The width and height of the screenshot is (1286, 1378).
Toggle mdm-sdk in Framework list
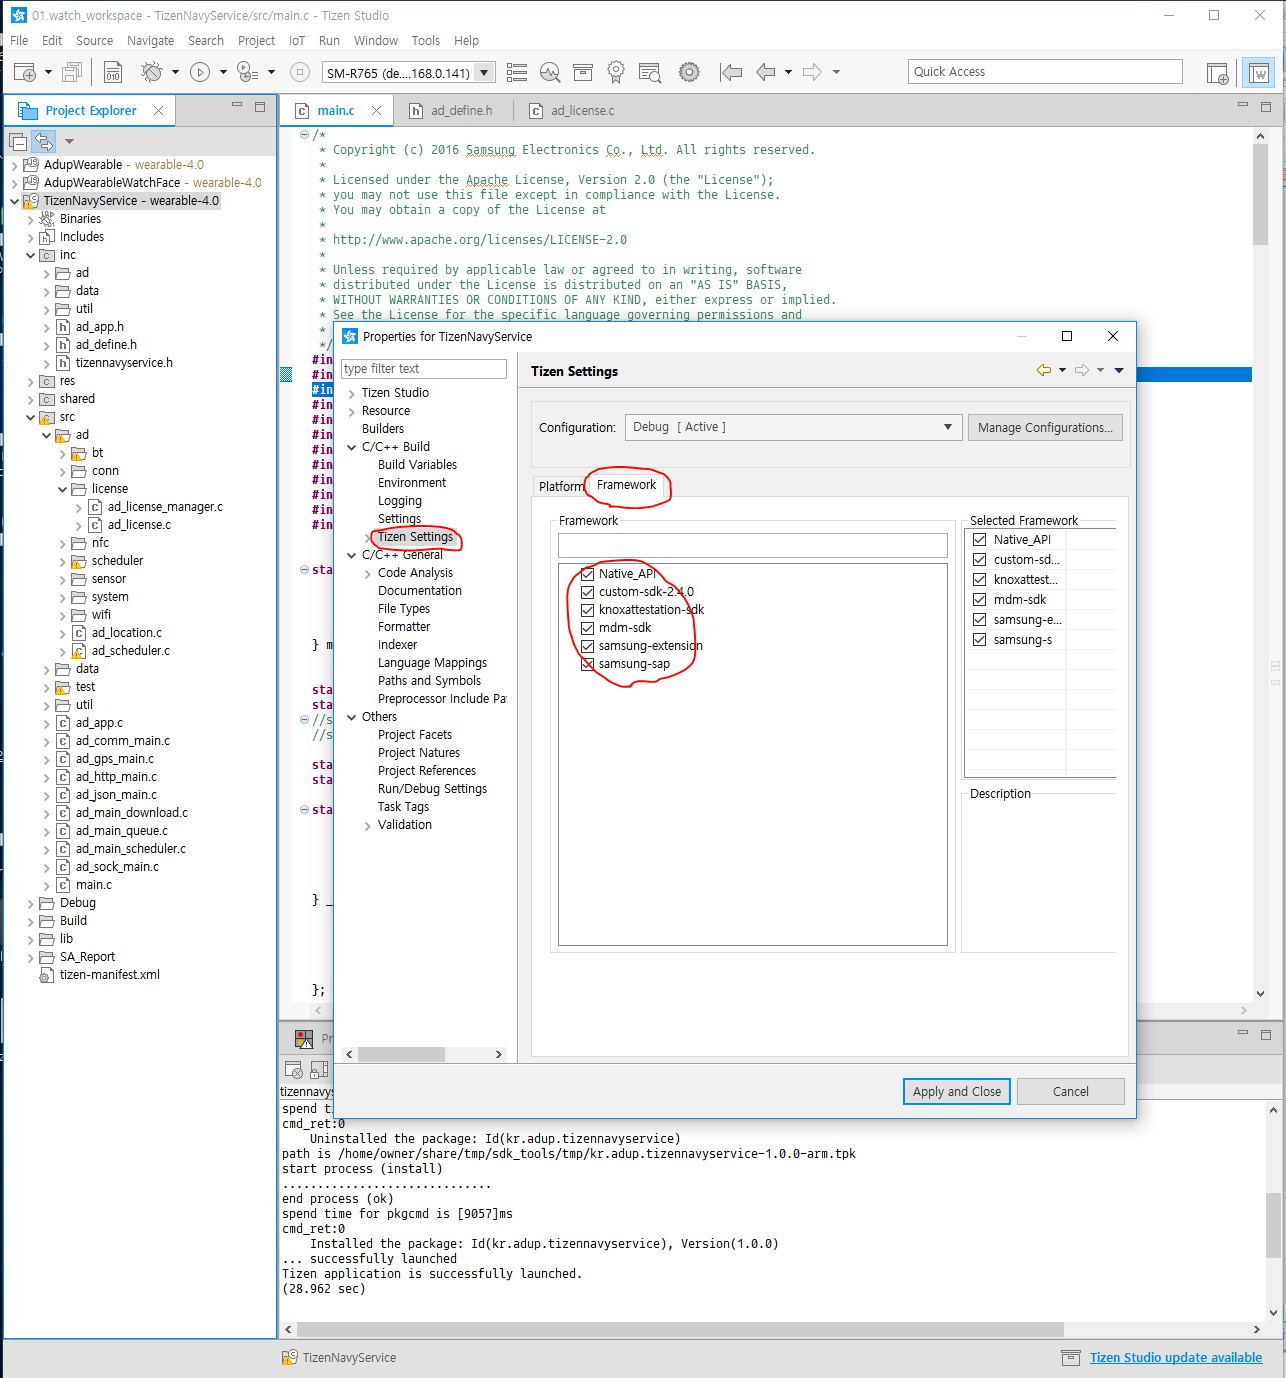[x=588, y=628]
